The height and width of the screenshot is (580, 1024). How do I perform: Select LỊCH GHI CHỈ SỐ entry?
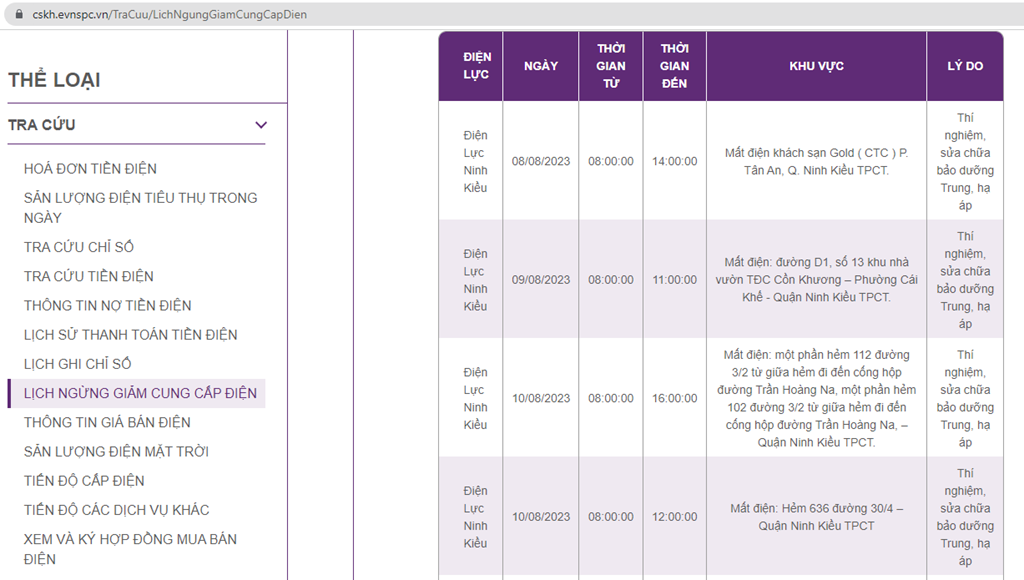[x=78, y=364]
